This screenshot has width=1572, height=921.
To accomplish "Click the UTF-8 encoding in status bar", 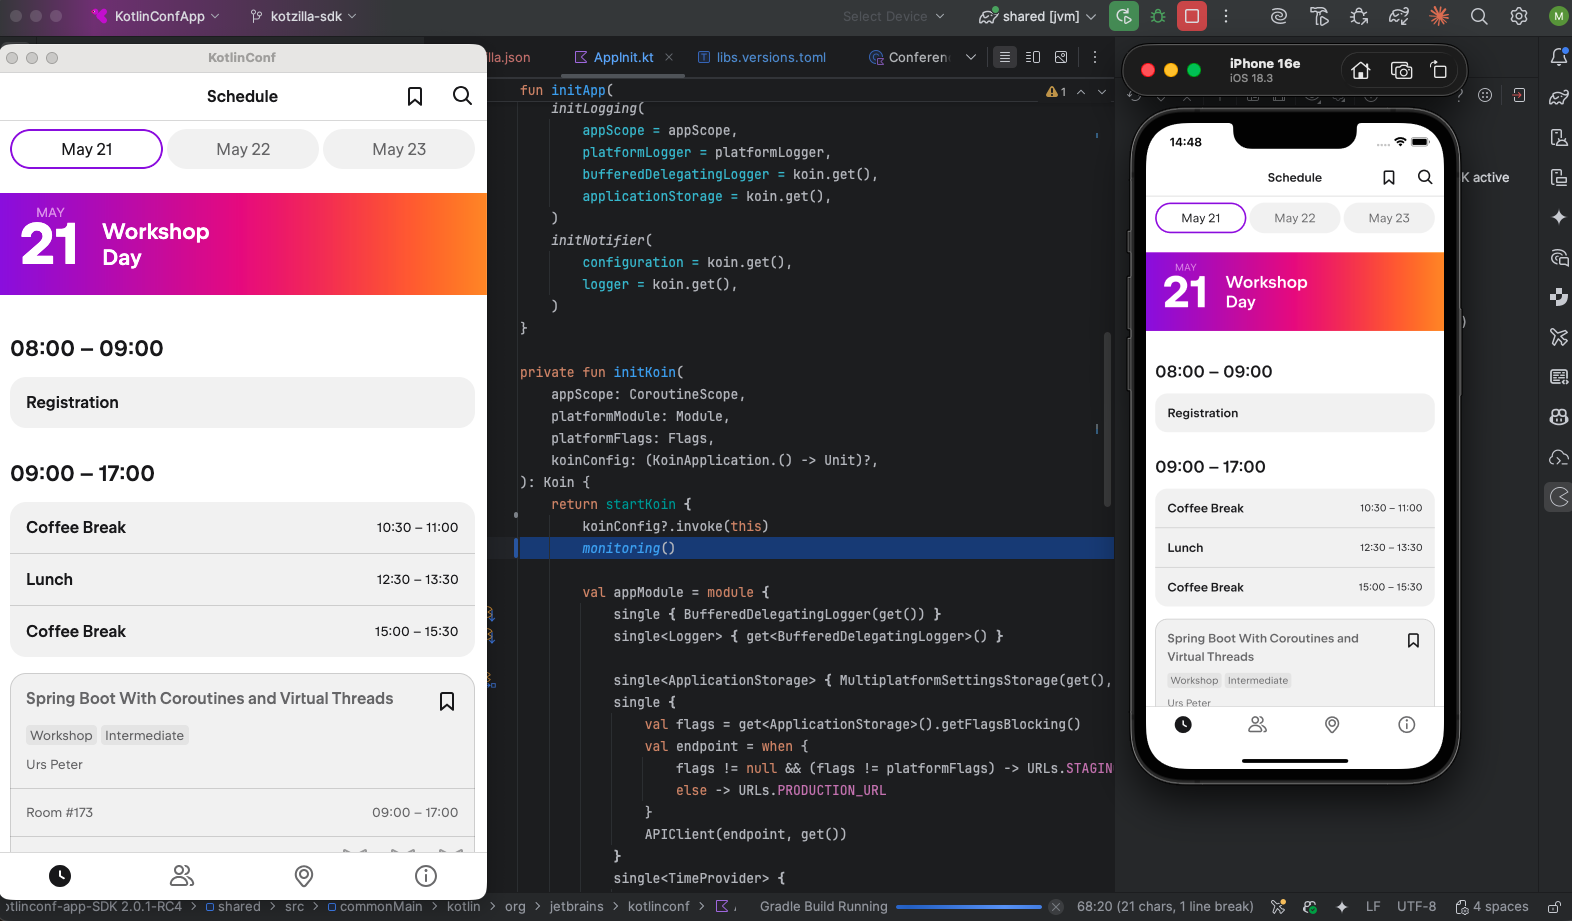I will click(1416, 907).
